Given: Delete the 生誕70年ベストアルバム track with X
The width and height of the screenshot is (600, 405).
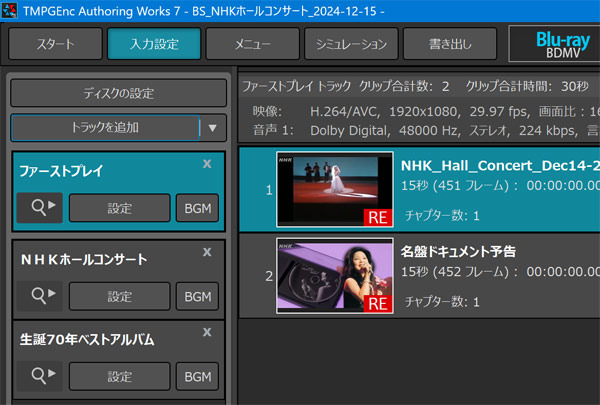Looking at the screenshot, I should tap(207, 332).
